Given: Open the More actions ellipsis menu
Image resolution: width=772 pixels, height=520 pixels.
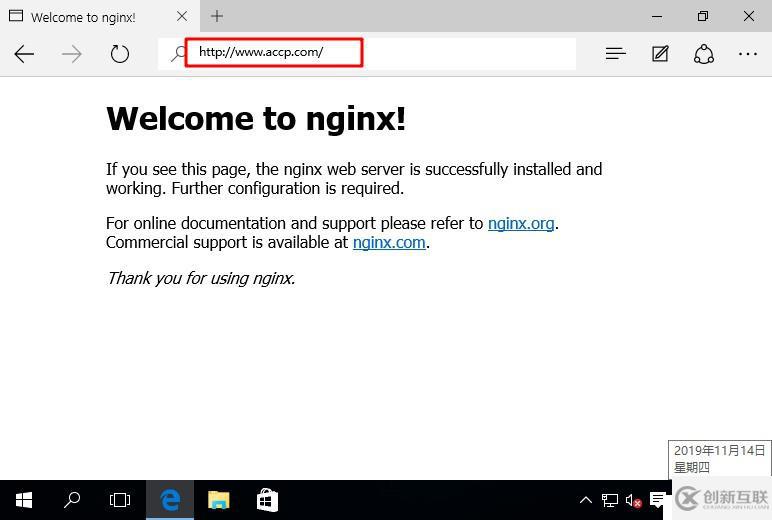Looking at the screenshot, I should click(x=748, y=54).
